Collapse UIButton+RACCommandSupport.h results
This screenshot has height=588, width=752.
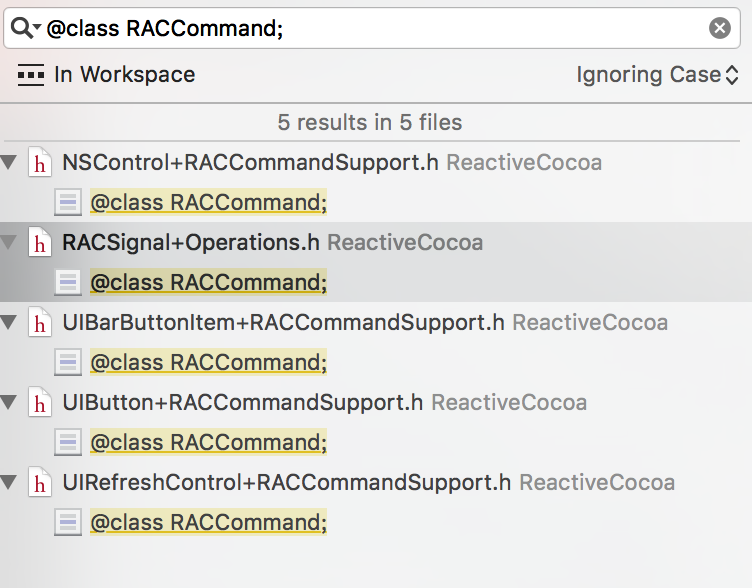[x=10, y=402]
